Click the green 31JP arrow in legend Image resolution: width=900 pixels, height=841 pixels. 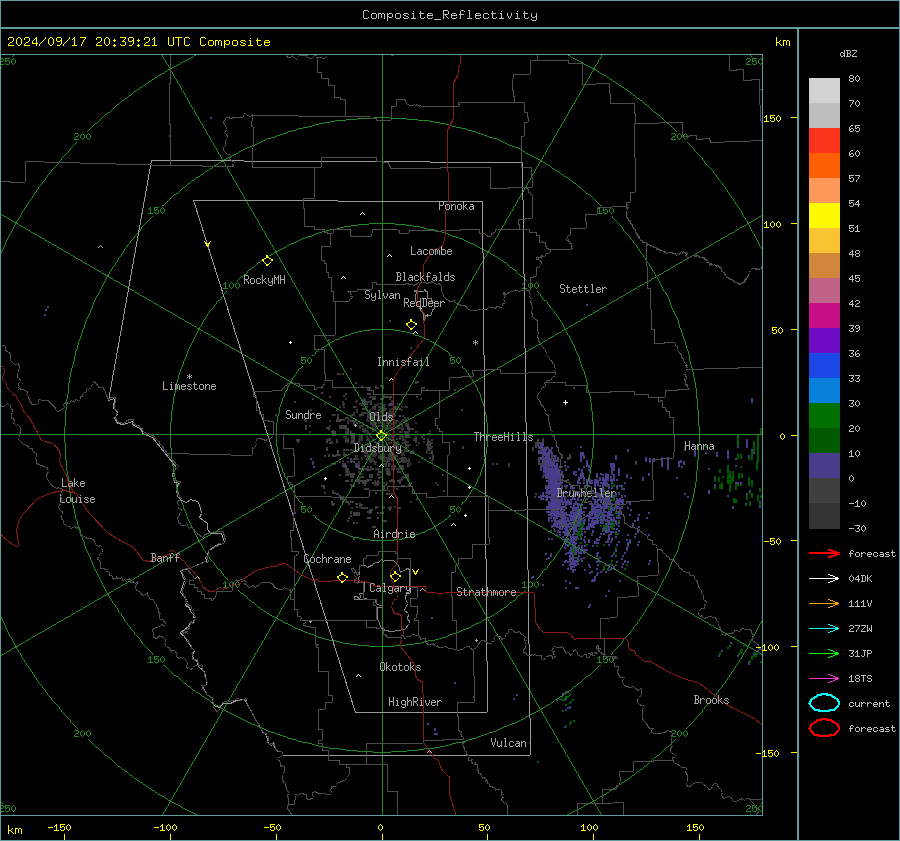(x=824, y=653)
